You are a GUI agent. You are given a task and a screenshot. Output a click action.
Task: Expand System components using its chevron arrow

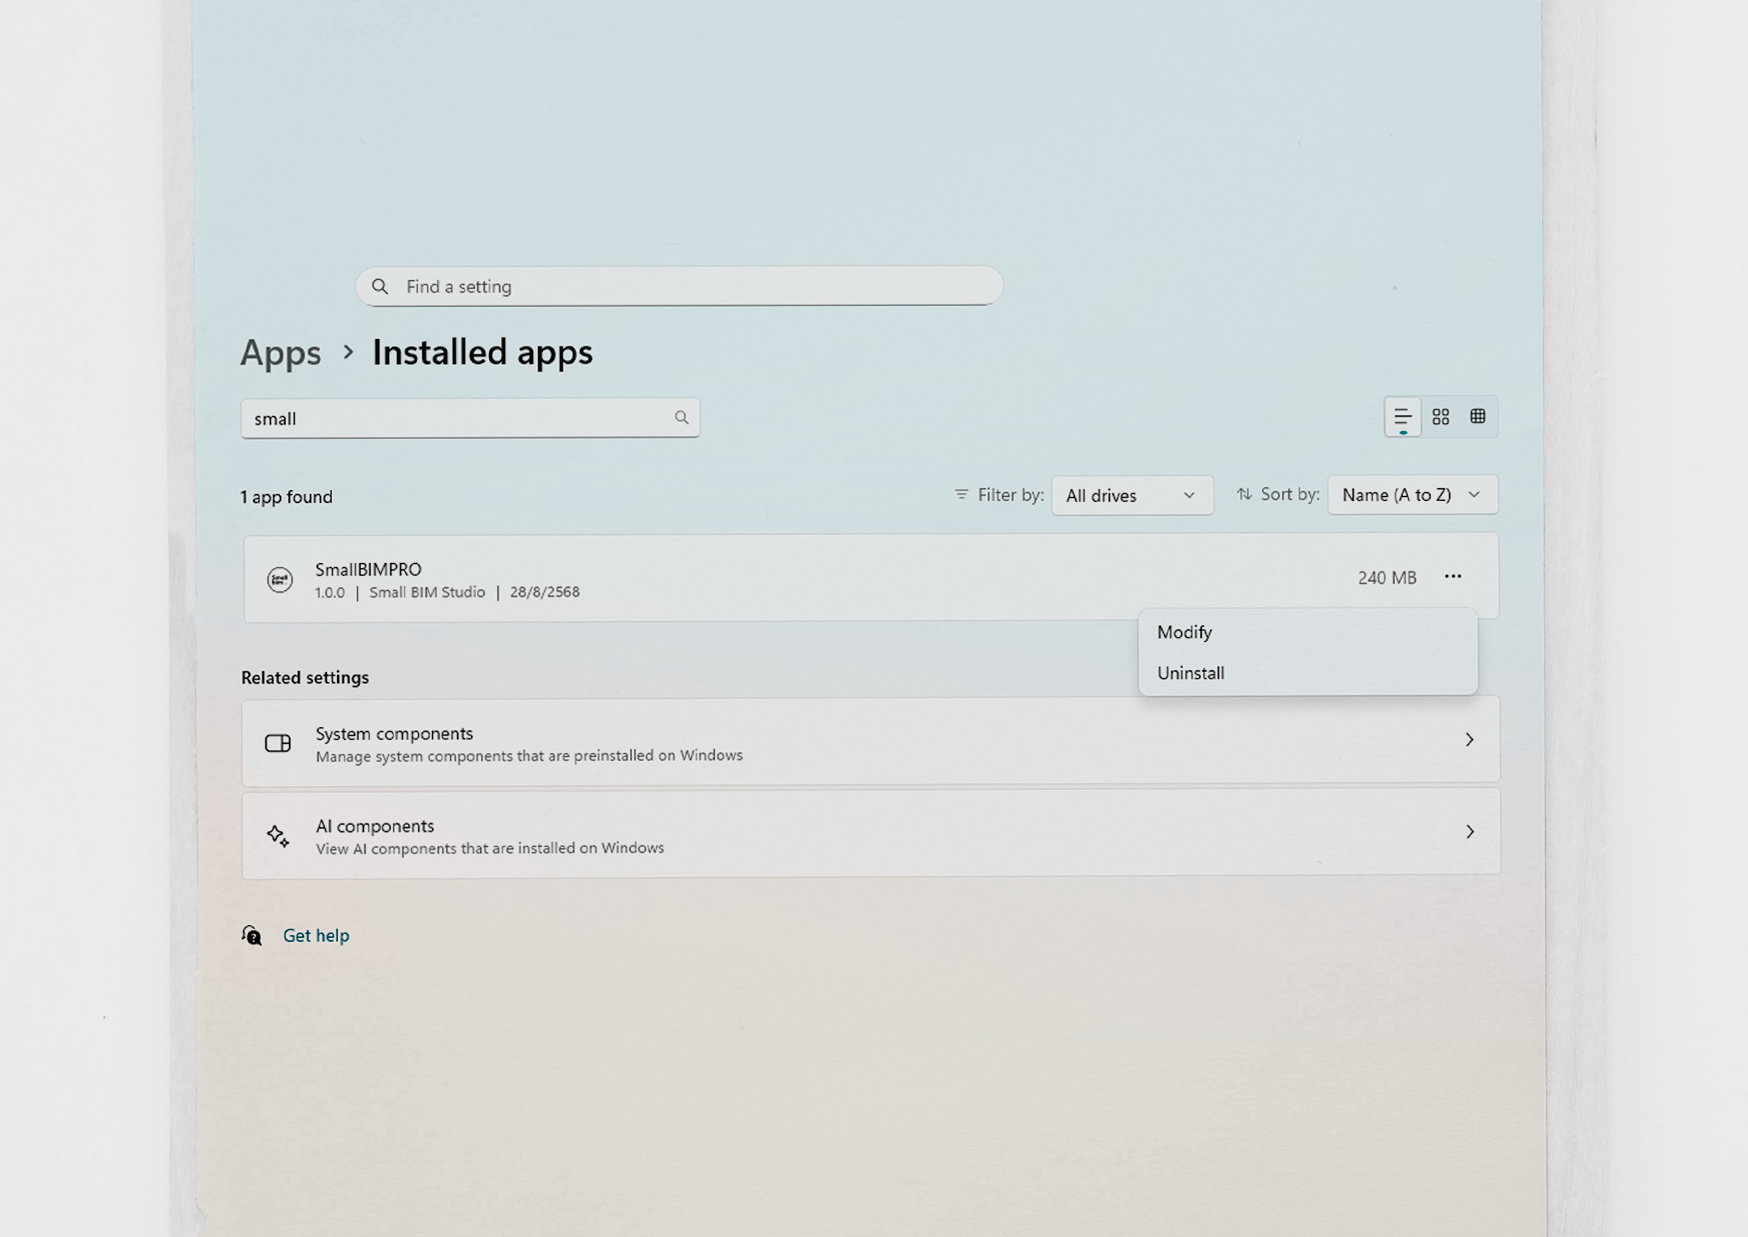coord(1469,740)
